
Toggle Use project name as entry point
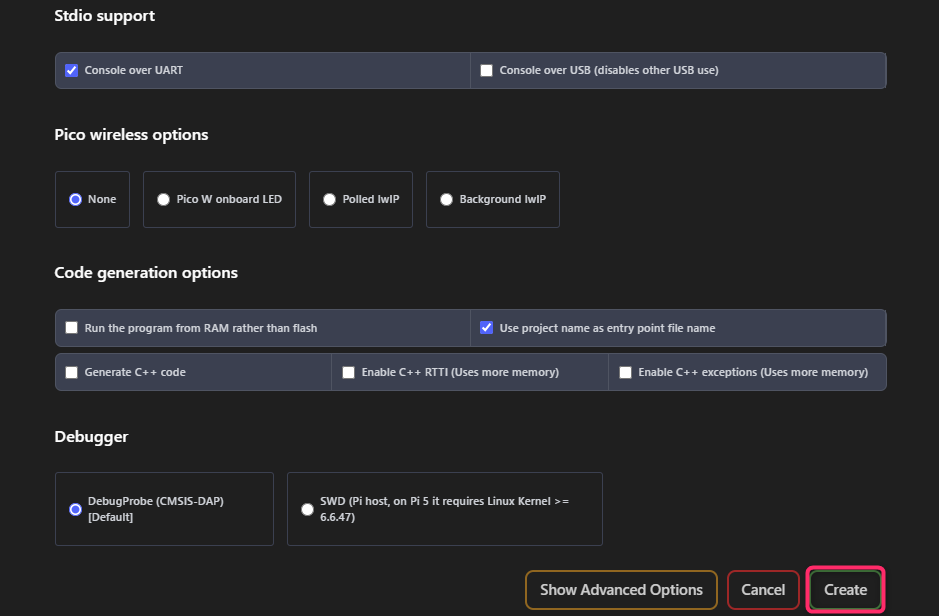coord(486,327)
